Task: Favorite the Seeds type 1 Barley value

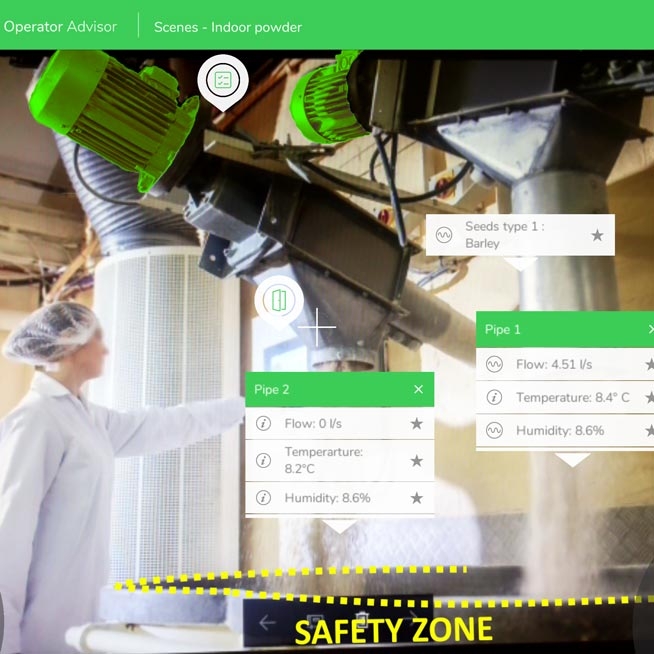Action: (x=597, y=235)
